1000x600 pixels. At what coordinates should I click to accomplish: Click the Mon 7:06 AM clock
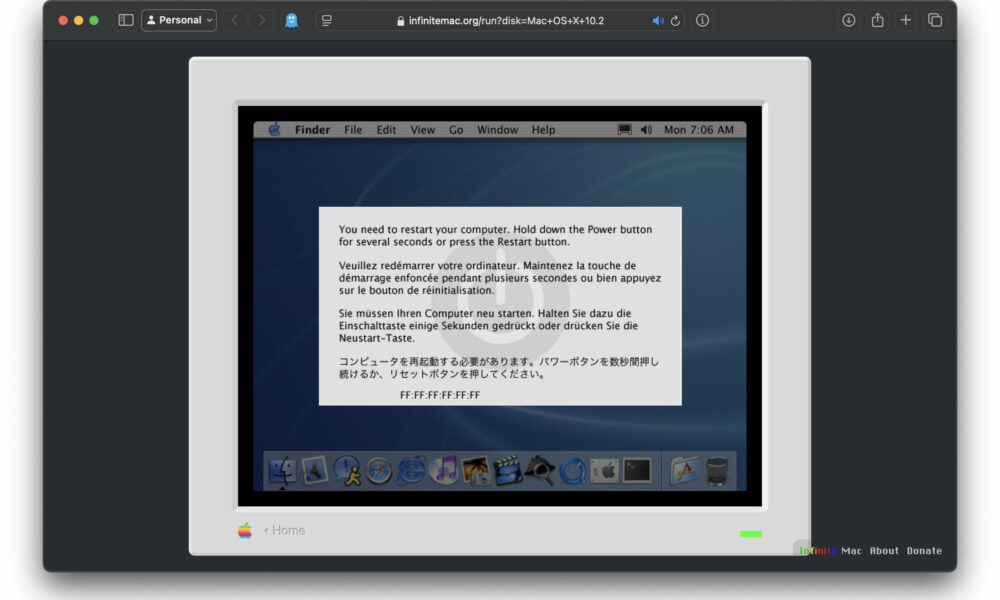[x=699, y=129]
